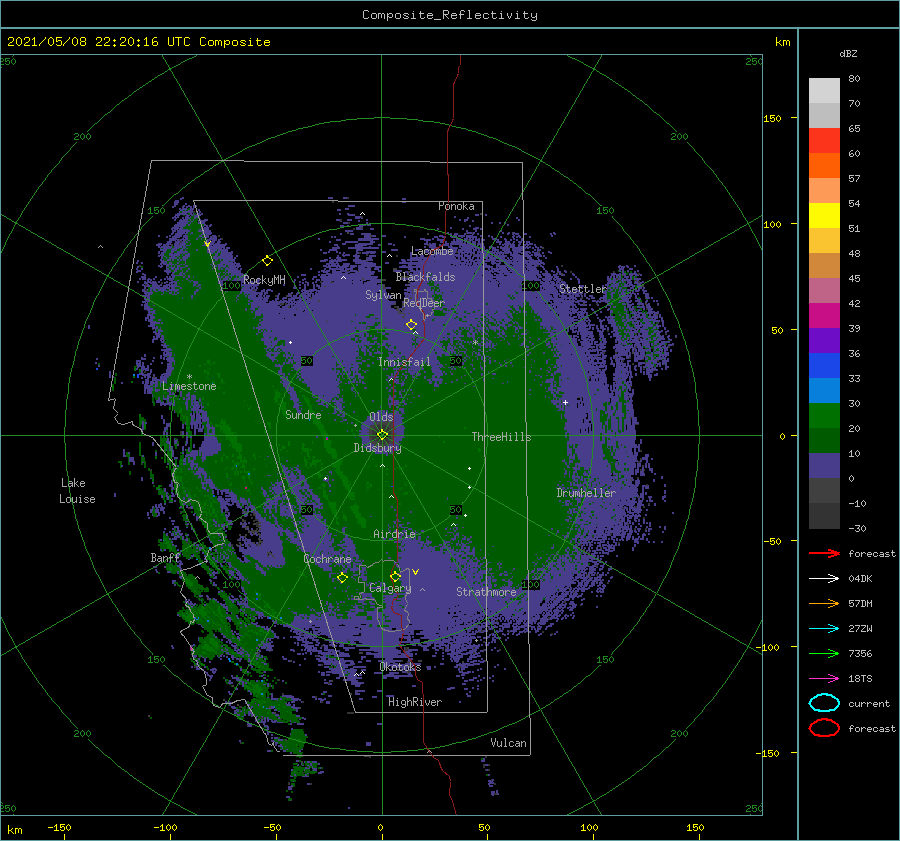Click the Airdrie label
This screenshot has height=841, width=900.
tap(394, 534)
